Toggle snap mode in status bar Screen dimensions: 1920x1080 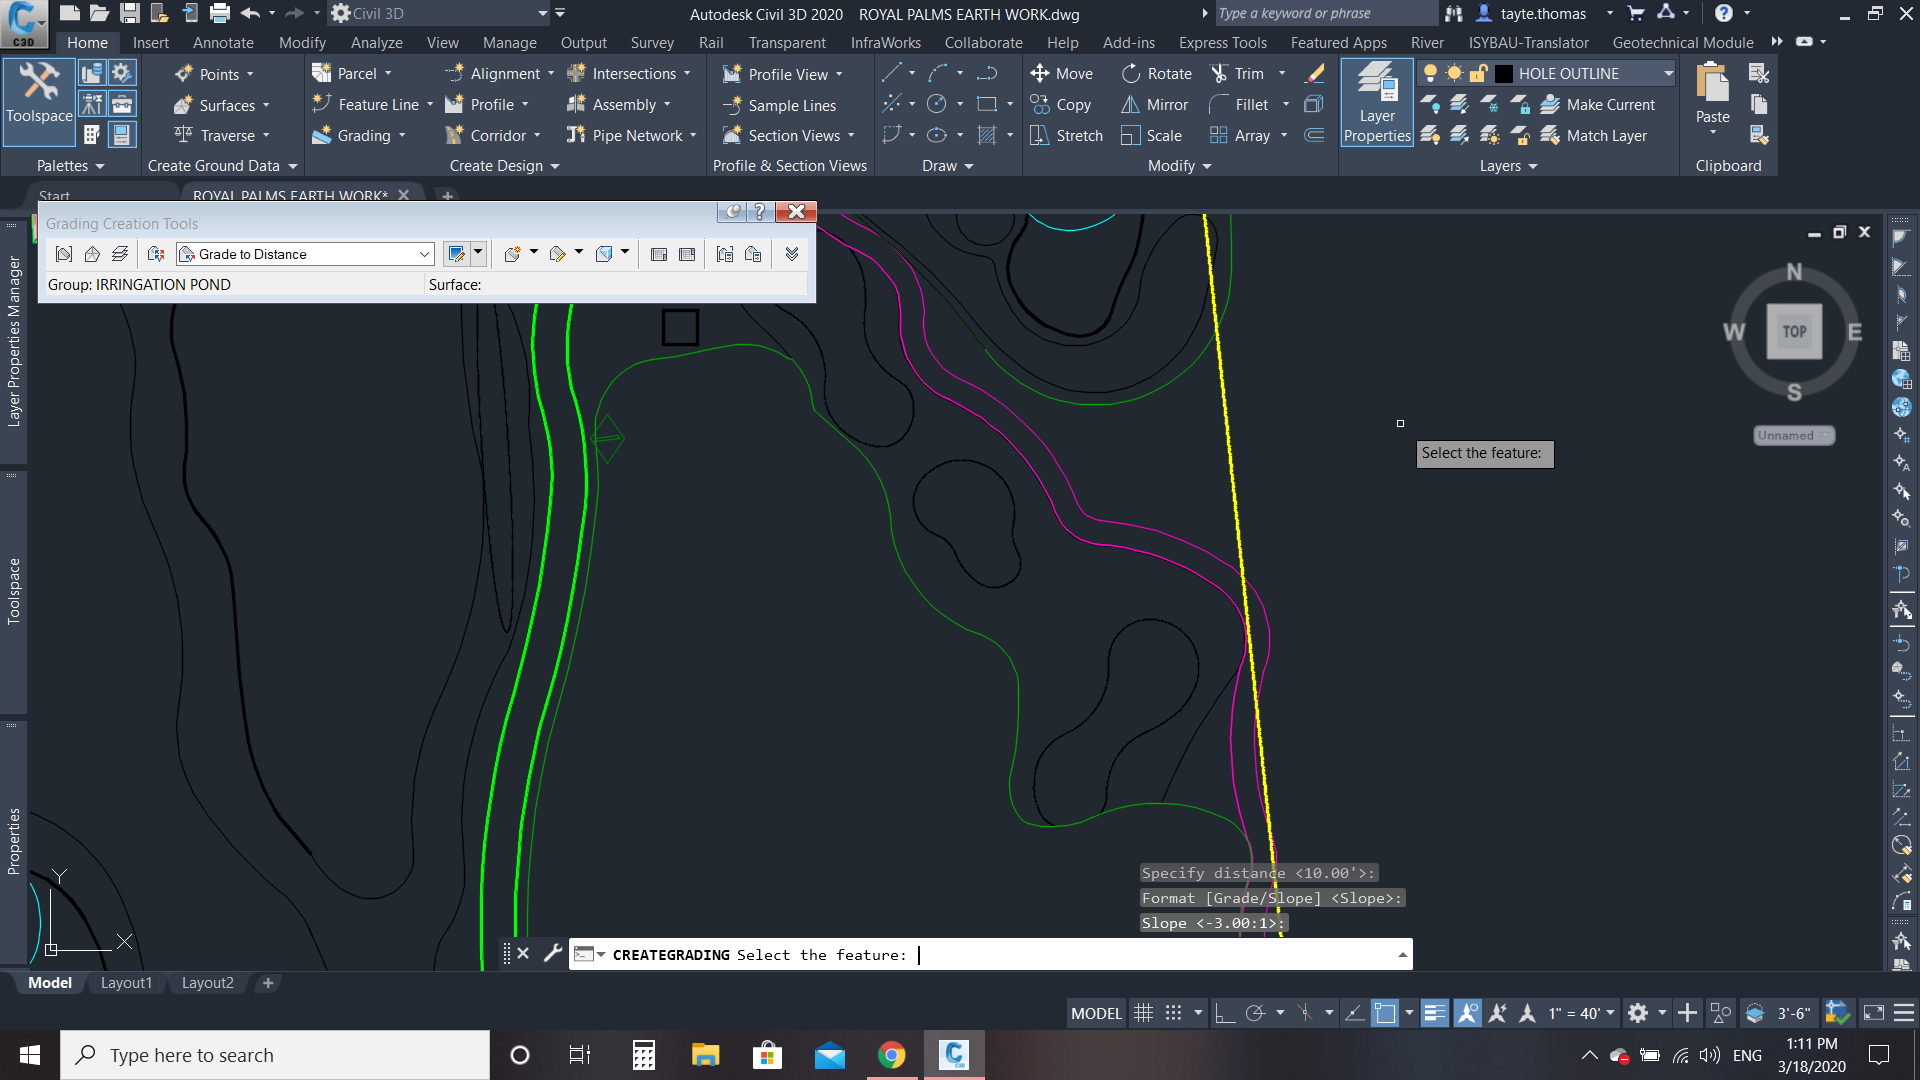pyautogui.click(x=1174, y=1012)
